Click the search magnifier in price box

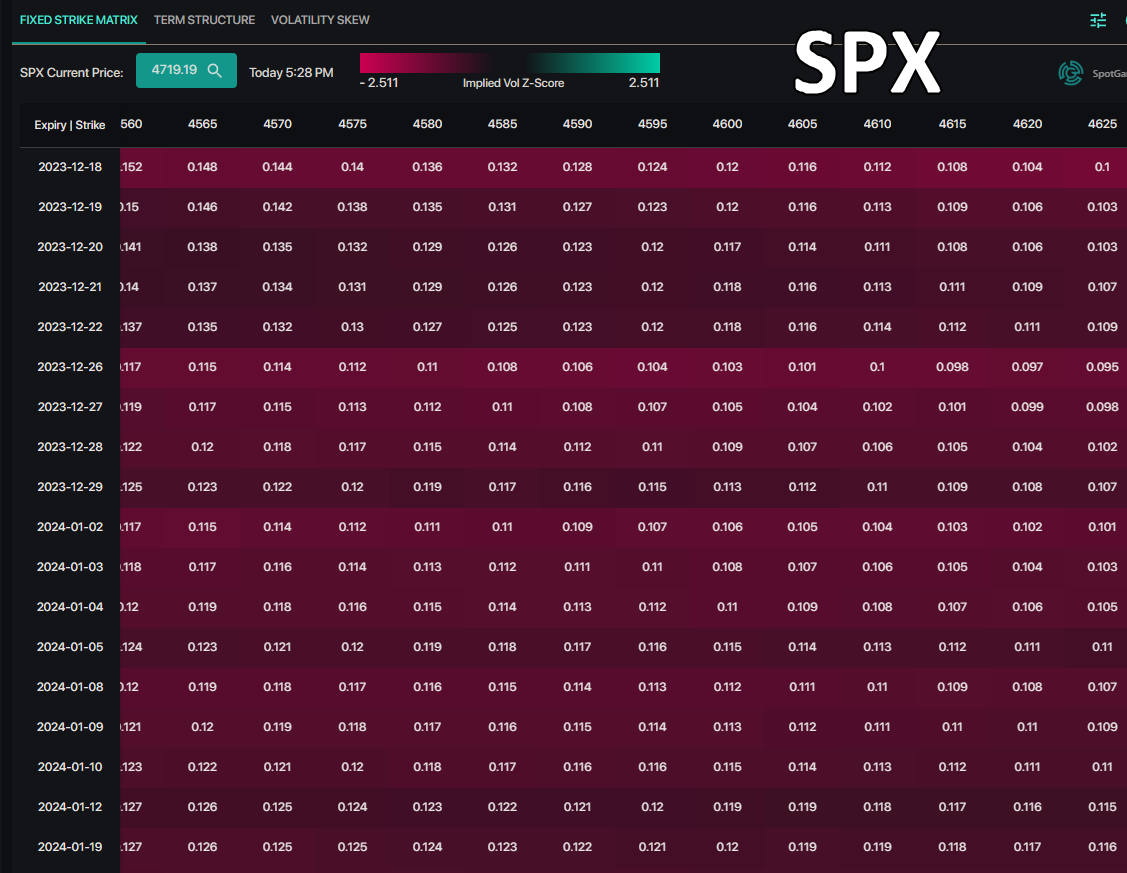click(x=214, y=70)
